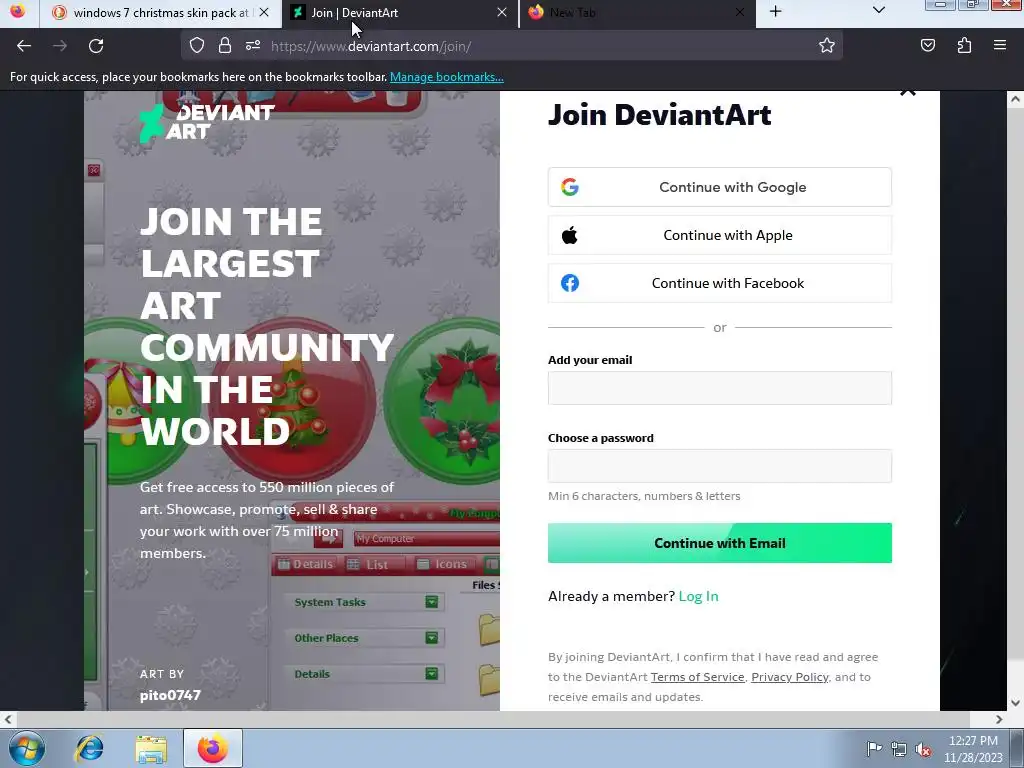Click Firefox taskbar button
This screenshot has width=1024, height=768.
(x=213, y=748)
